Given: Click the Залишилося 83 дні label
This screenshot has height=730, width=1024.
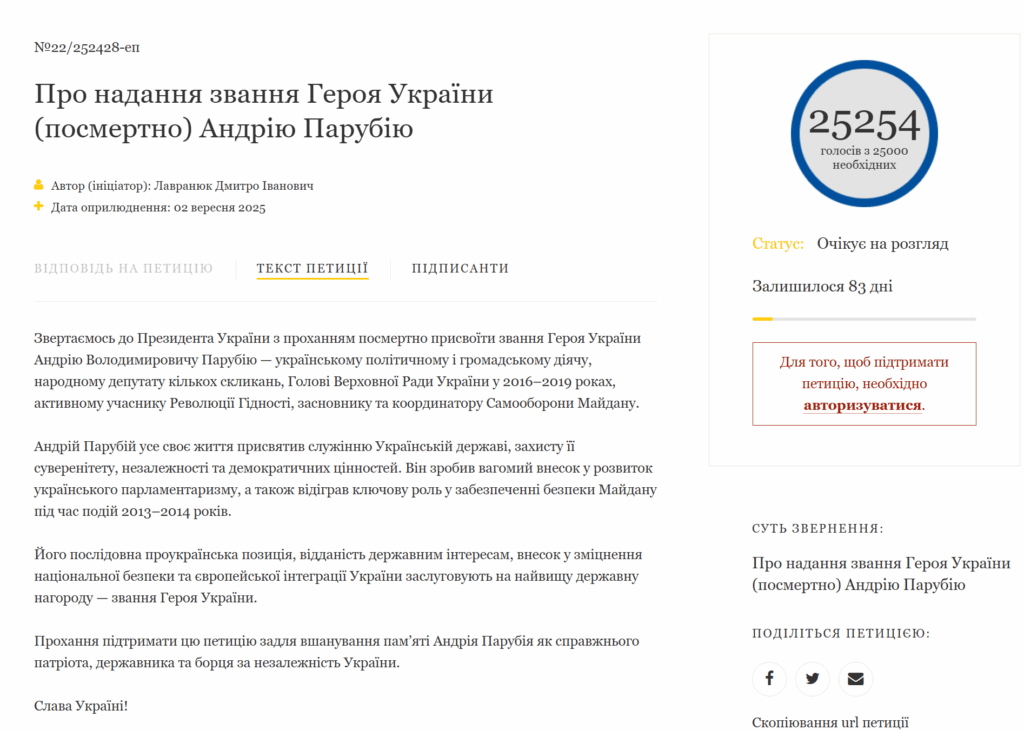Looking at the screenshot, I should [x=822, y=286].
